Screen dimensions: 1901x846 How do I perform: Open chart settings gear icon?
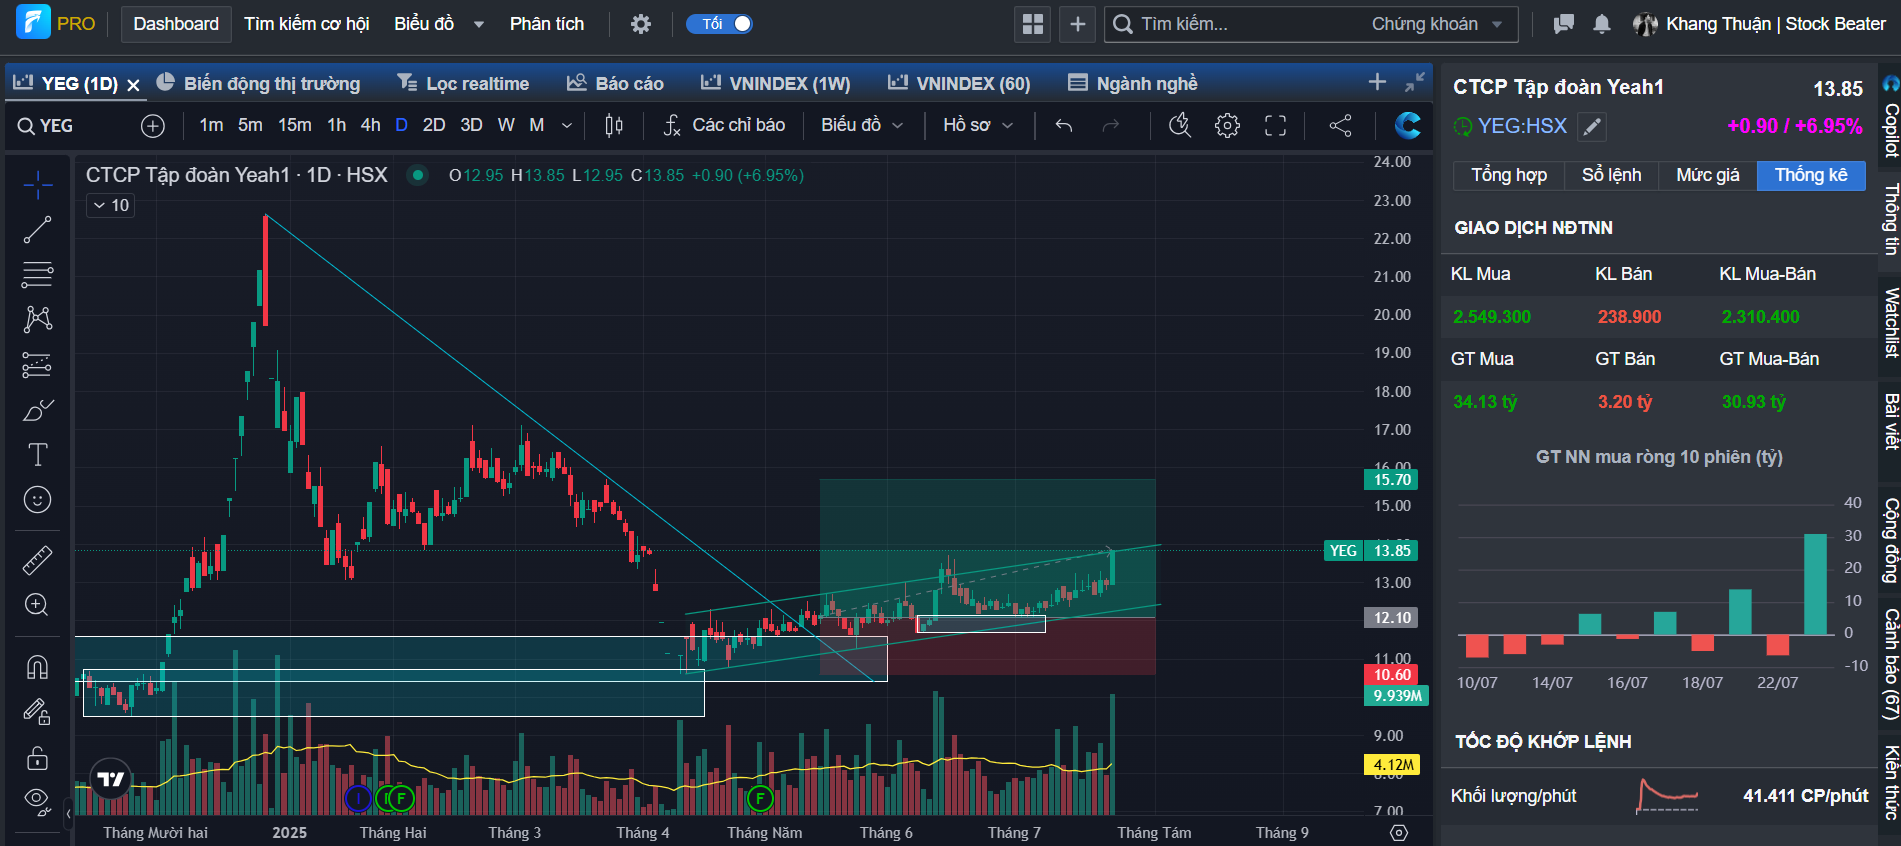click(x=1227, y=125)
